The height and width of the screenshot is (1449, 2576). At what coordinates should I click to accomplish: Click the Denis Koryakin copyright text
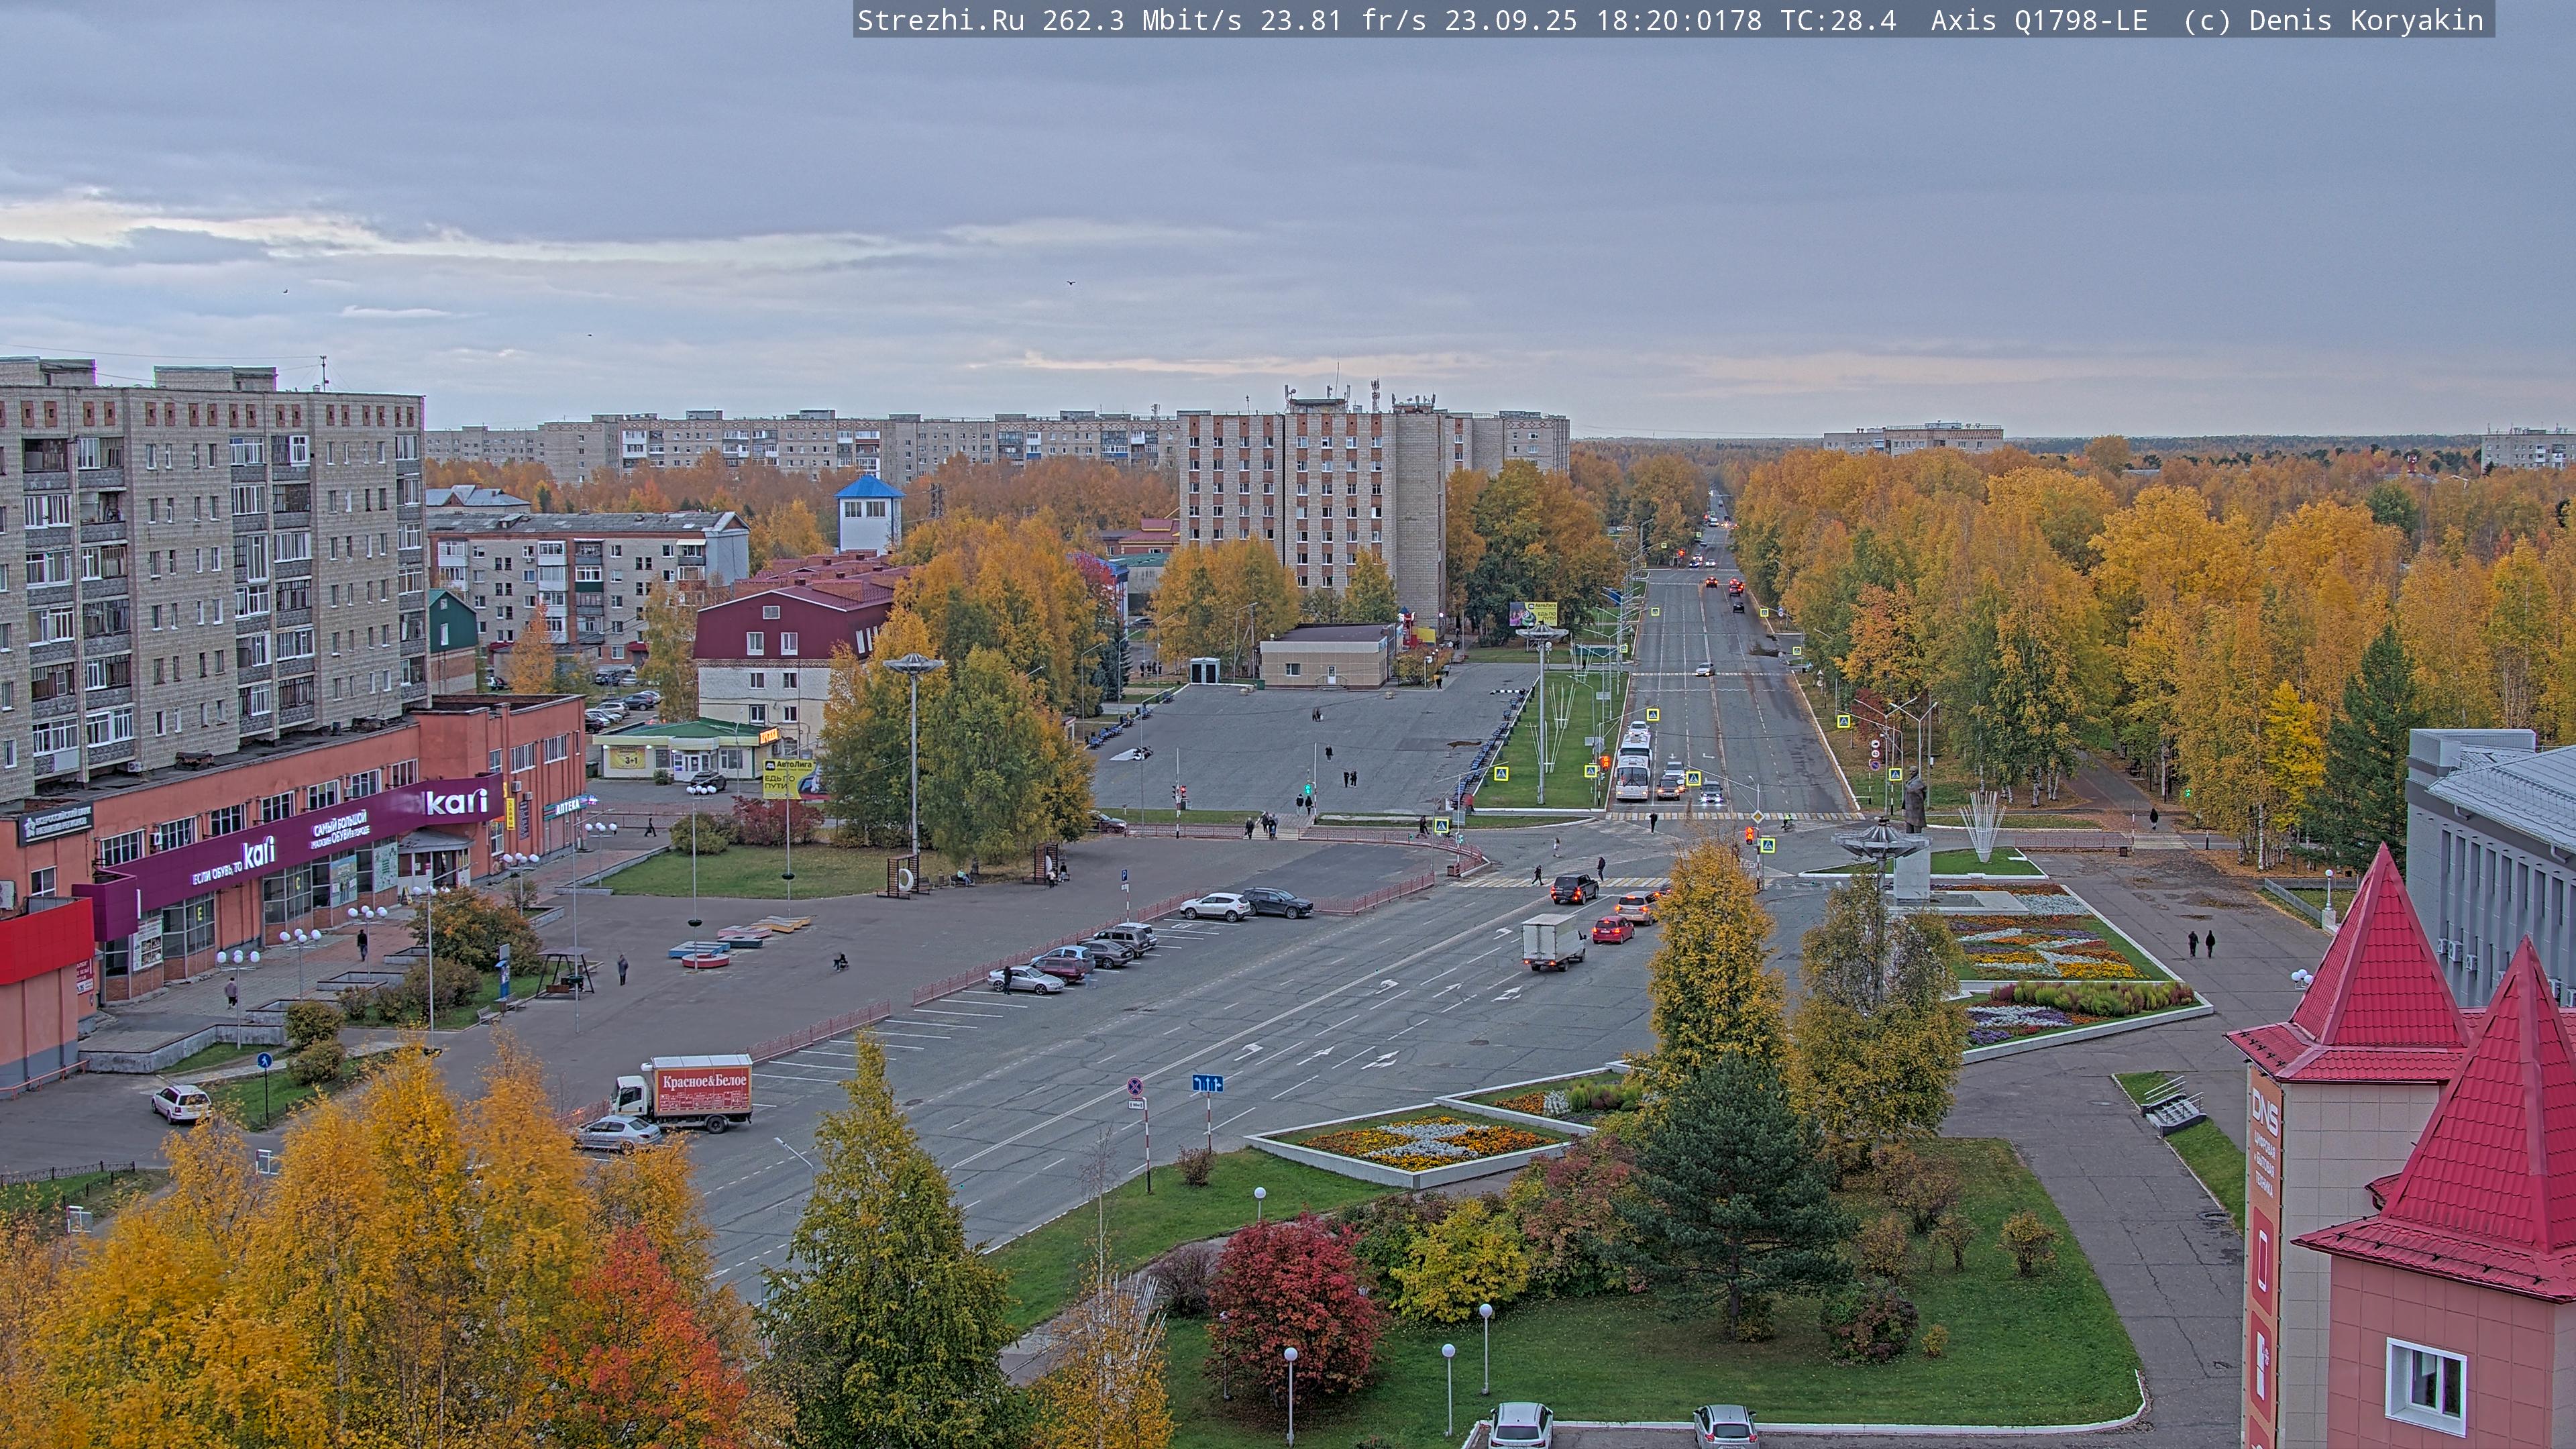tap(2365, 20)
